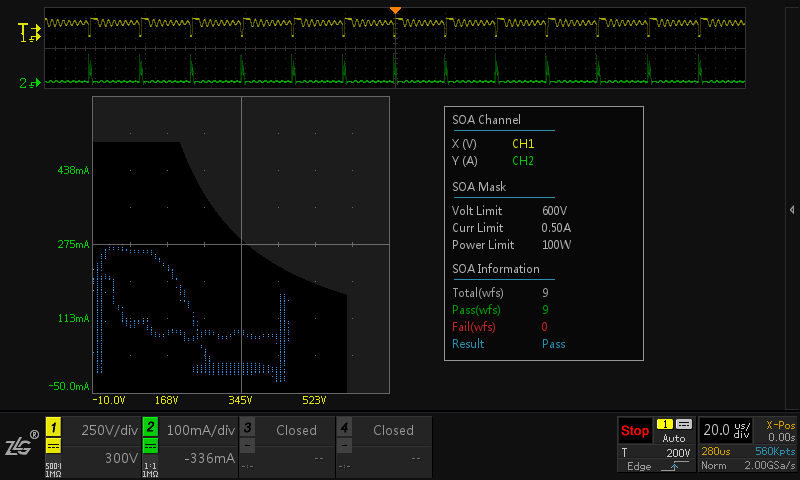Click the ZLG logo
This screenshot has height=480, width=800.
(x=21, y=444)
